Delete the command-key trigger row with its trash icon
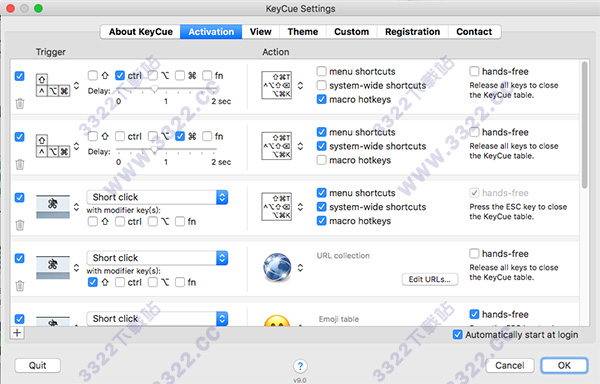This screenshot has width=600, height=384. click(x=20, y=164)
